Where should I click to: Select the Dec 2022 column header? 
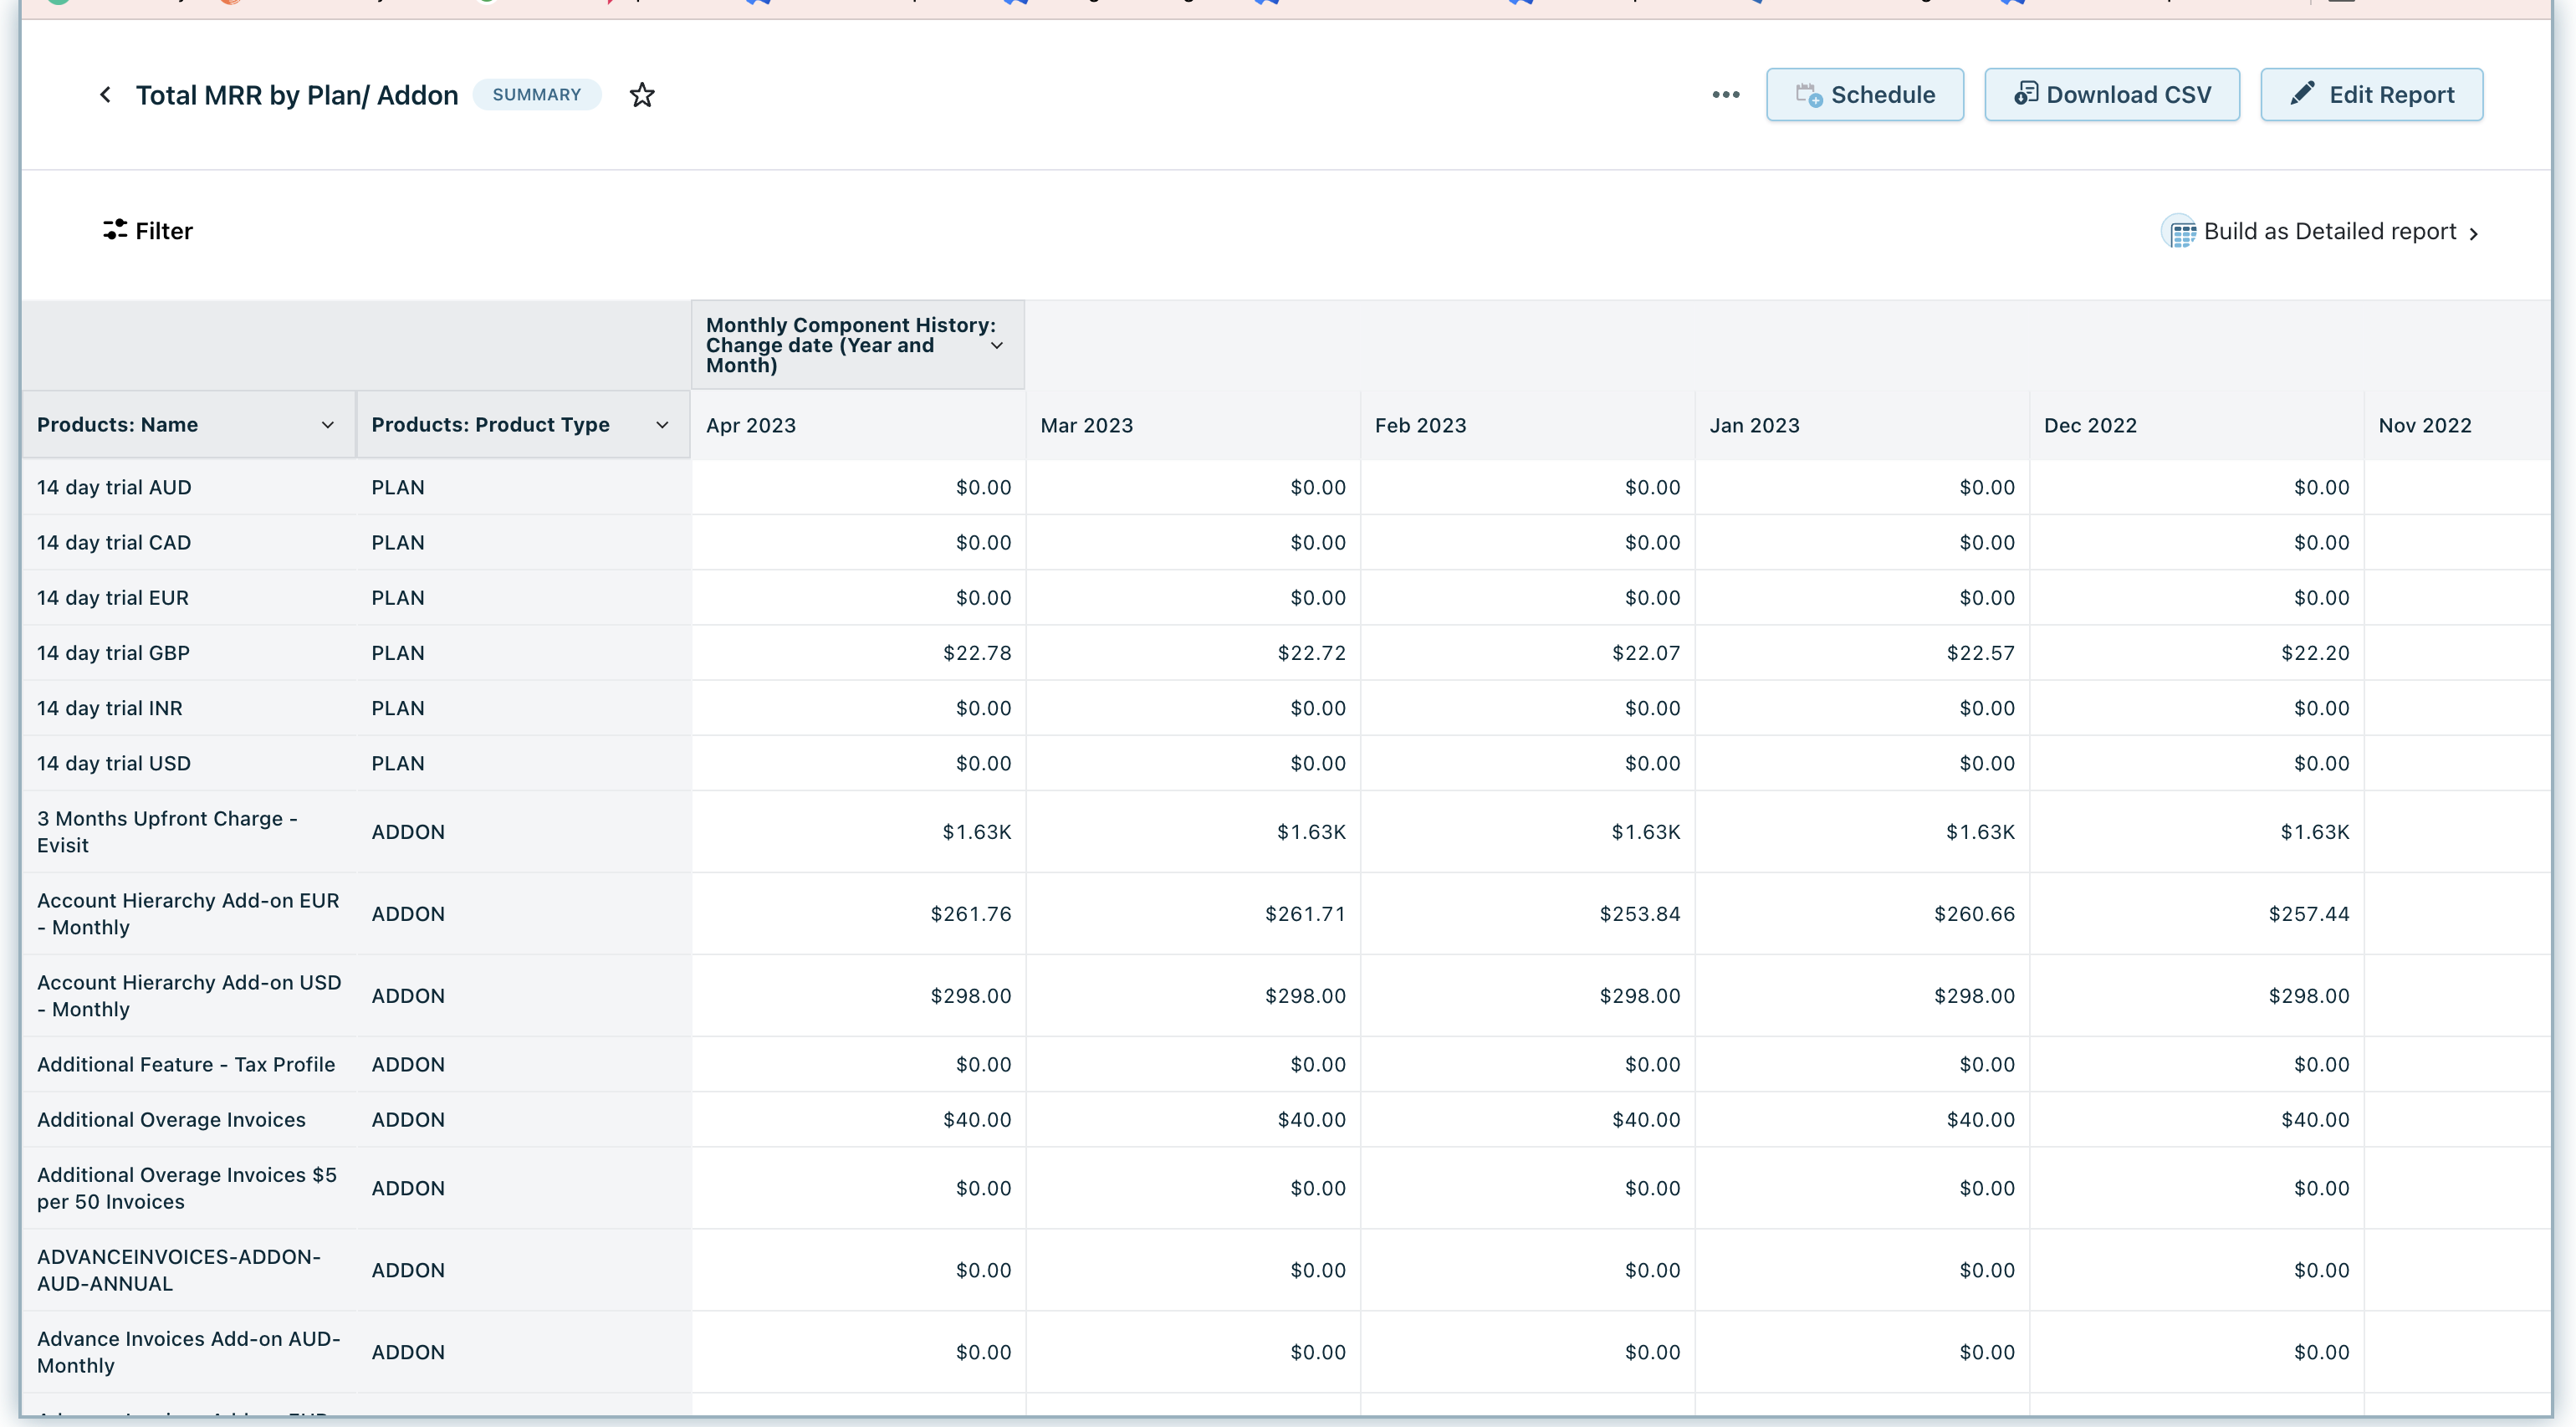pos(2090,426)
